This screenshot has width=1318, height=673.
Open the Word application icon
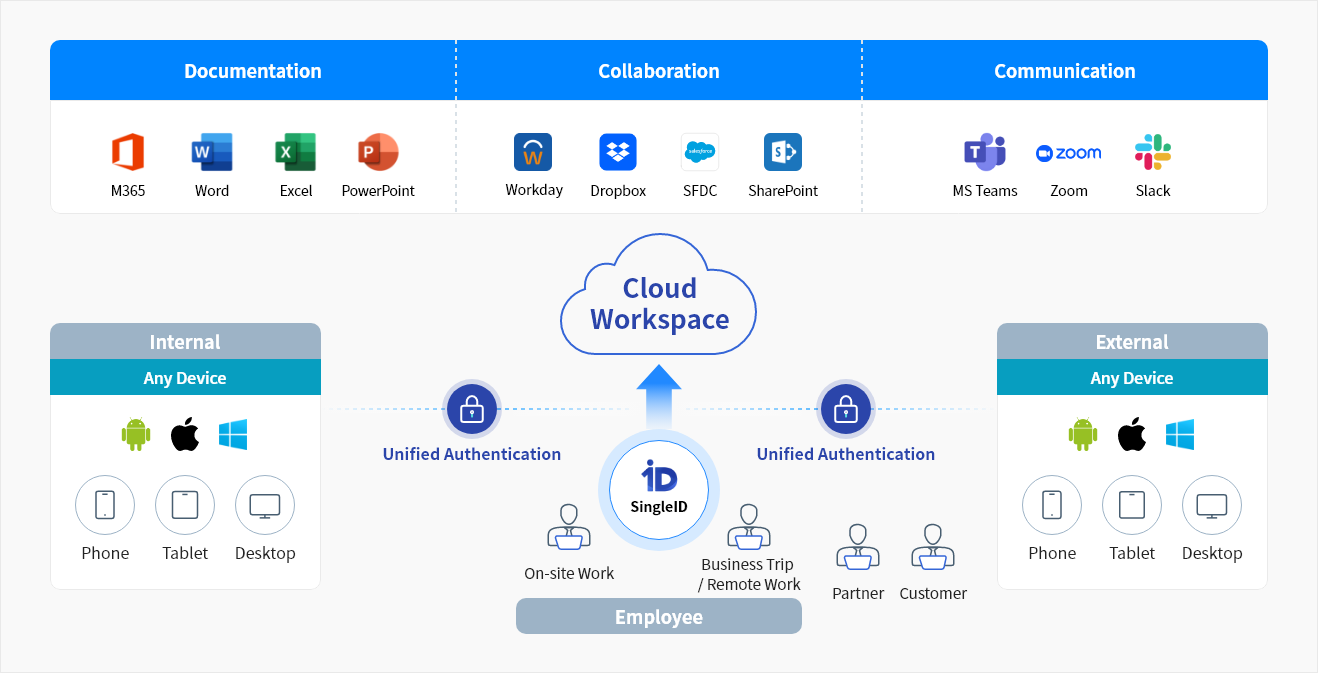[x=212, y=152]
